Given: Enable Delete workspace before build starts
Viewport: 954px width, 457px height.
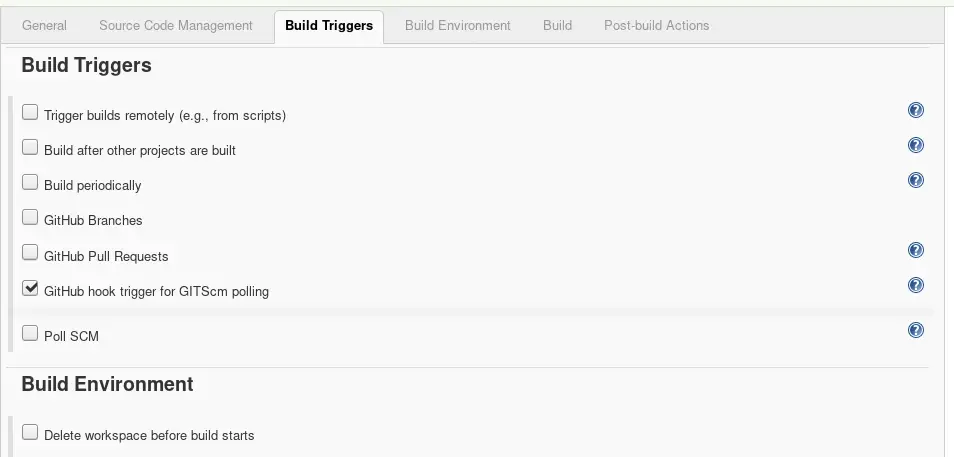Looking at the screenshot, I should [x=30, y=432].
